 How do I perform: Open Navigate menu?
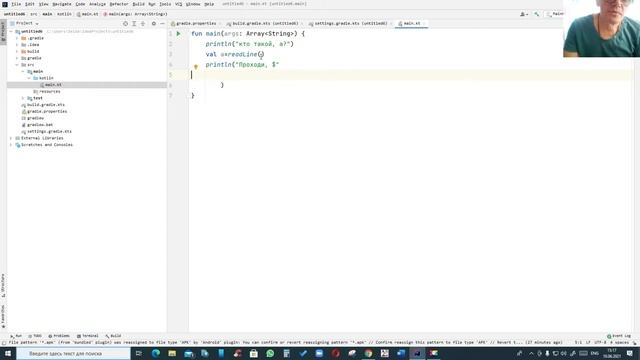pyautogui.click(x=62, y=4)
